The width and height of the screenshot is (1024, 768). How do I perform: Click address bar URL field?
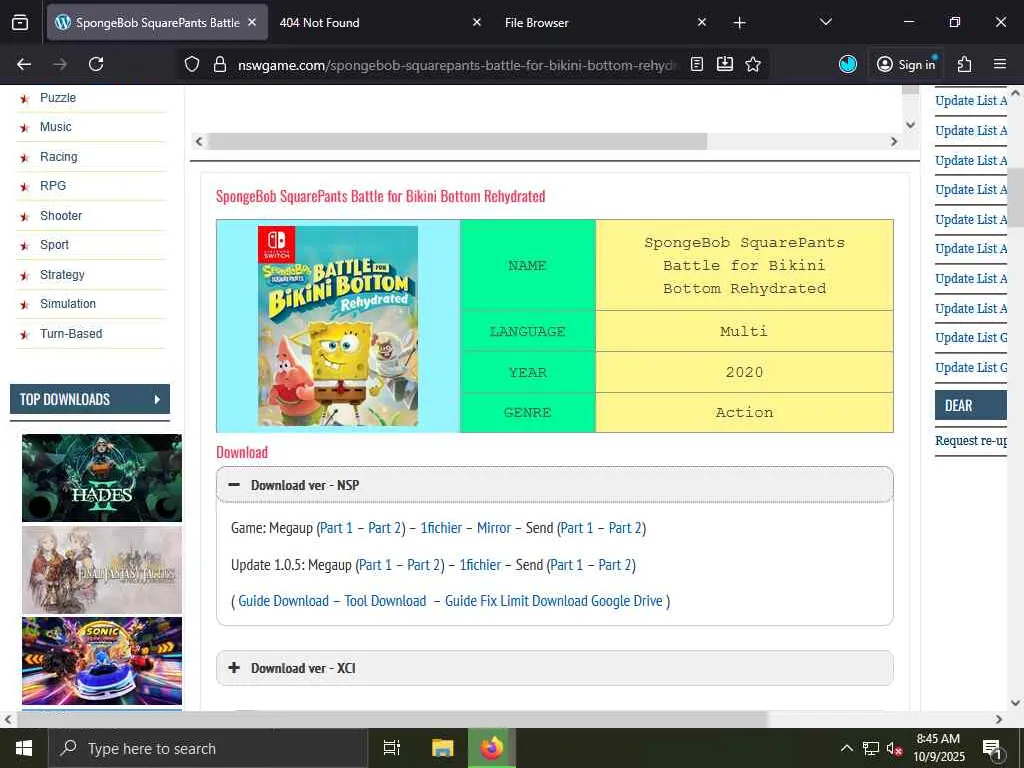coord(457,65)
